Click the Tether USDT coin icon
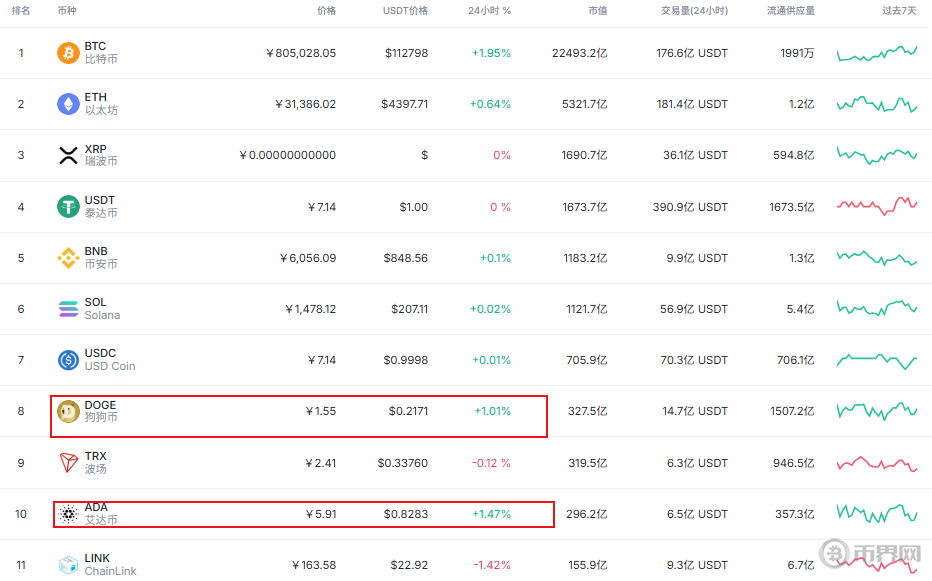 pos(68,207)
